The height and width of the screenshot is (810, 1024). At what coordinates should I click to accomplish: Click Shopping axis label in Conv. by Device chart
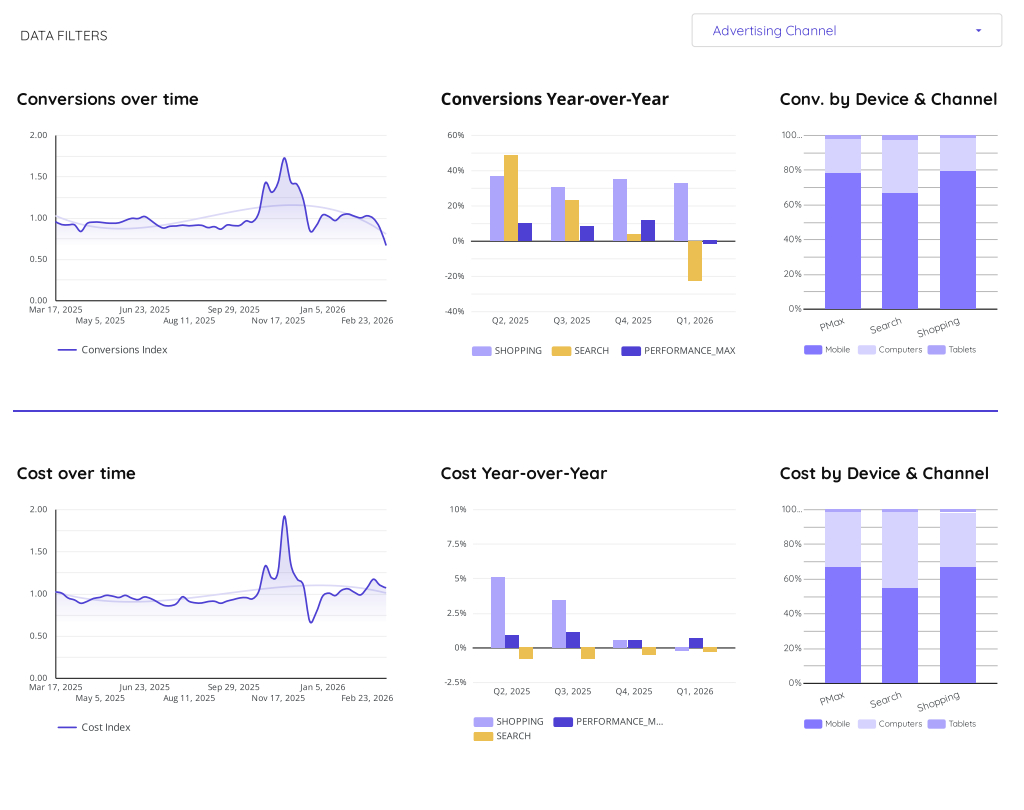[938, 327]
